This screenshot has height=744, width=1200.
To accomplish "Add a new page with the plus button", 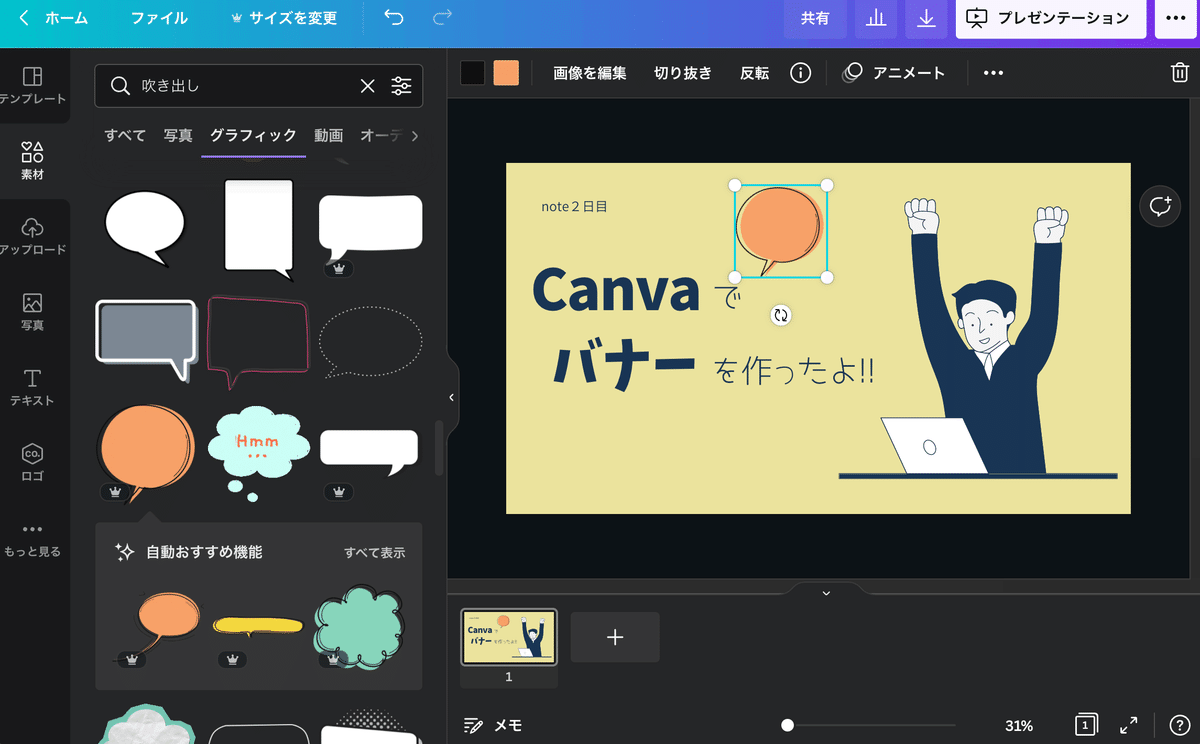I will tap(615, 637).
